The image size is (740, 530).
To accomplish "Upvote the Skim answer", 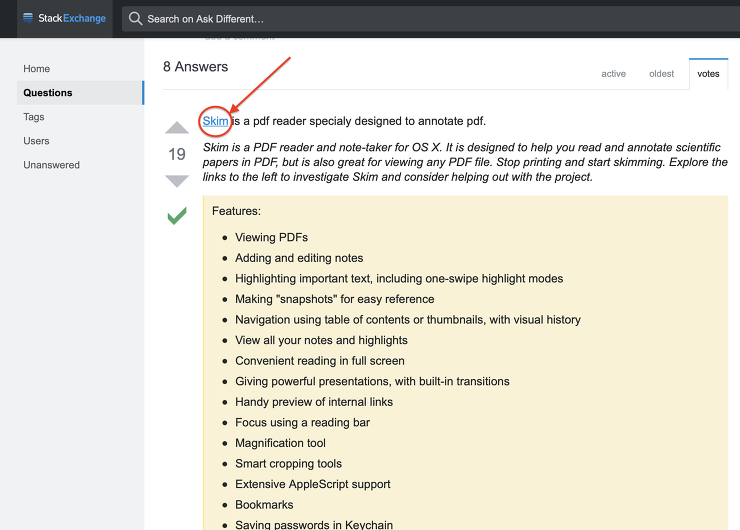I will point(177,128).
